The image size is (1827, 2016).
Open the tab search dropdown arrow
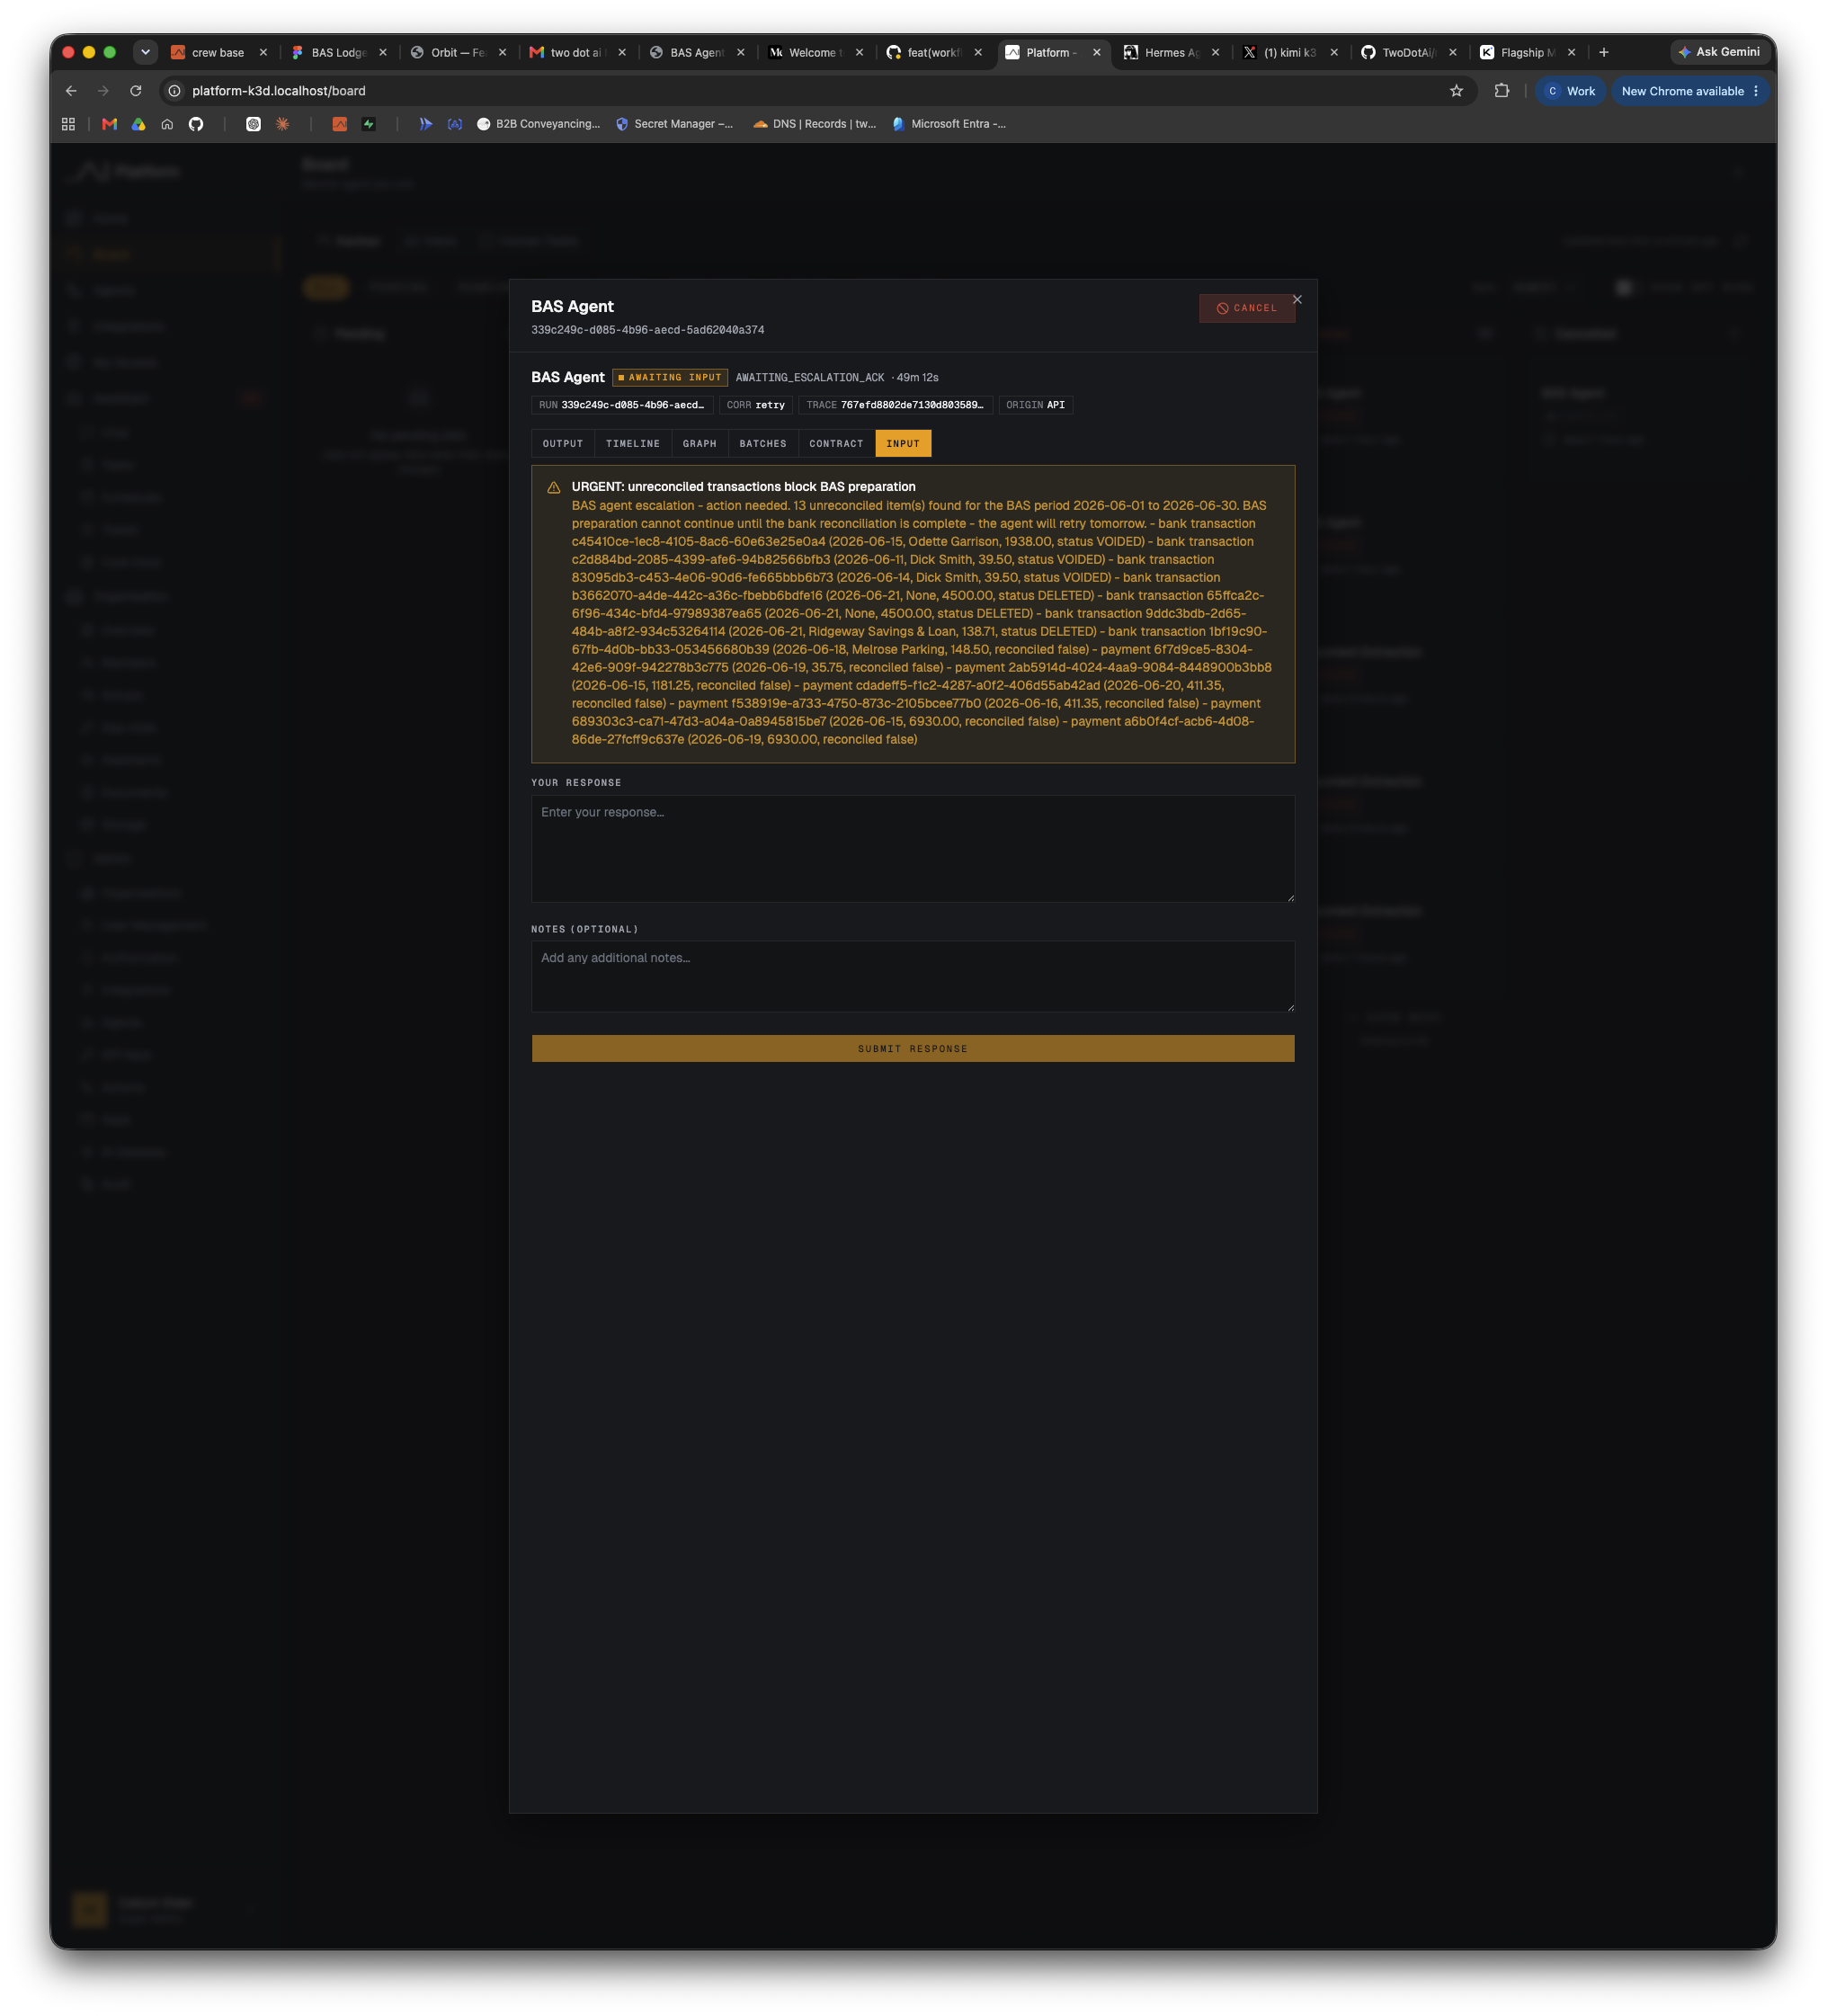coord(146,52)
